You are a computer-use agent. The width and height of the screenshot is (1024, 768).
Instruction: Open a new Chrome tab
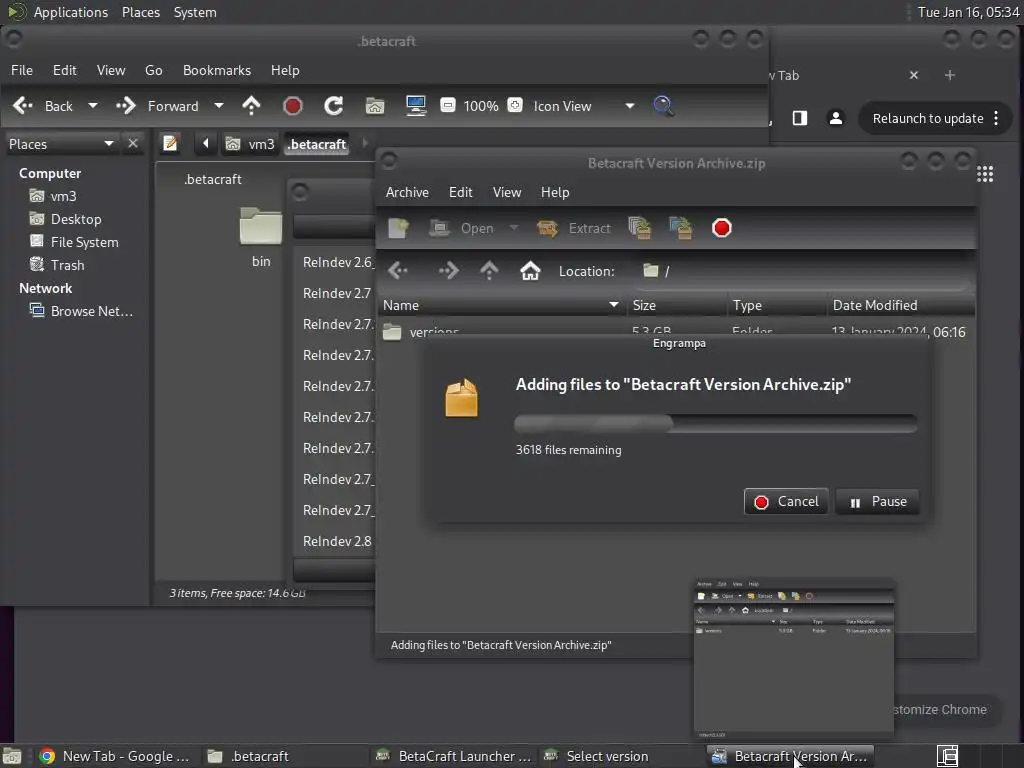click(950, 75)
